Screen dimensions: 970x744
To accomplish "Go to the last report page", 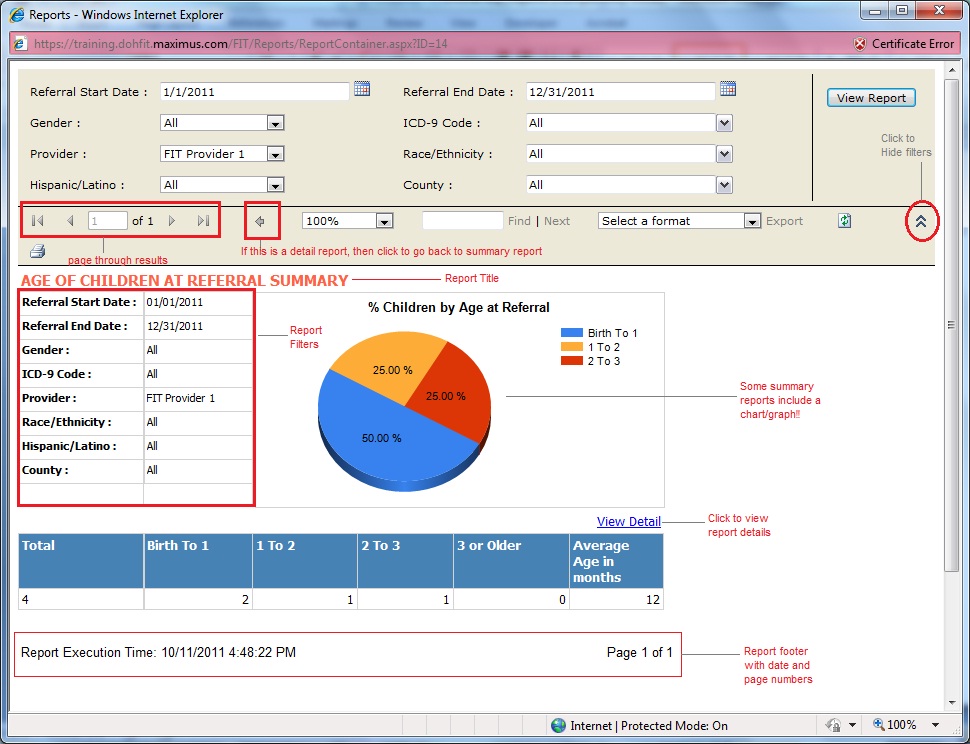I will (204, 221).
